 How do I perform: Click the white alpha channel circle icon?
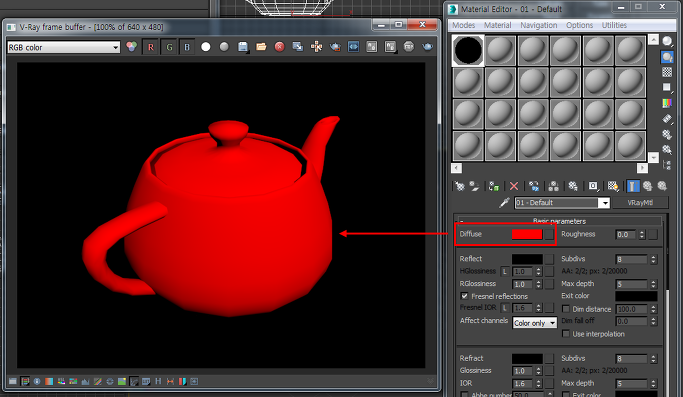206,47
